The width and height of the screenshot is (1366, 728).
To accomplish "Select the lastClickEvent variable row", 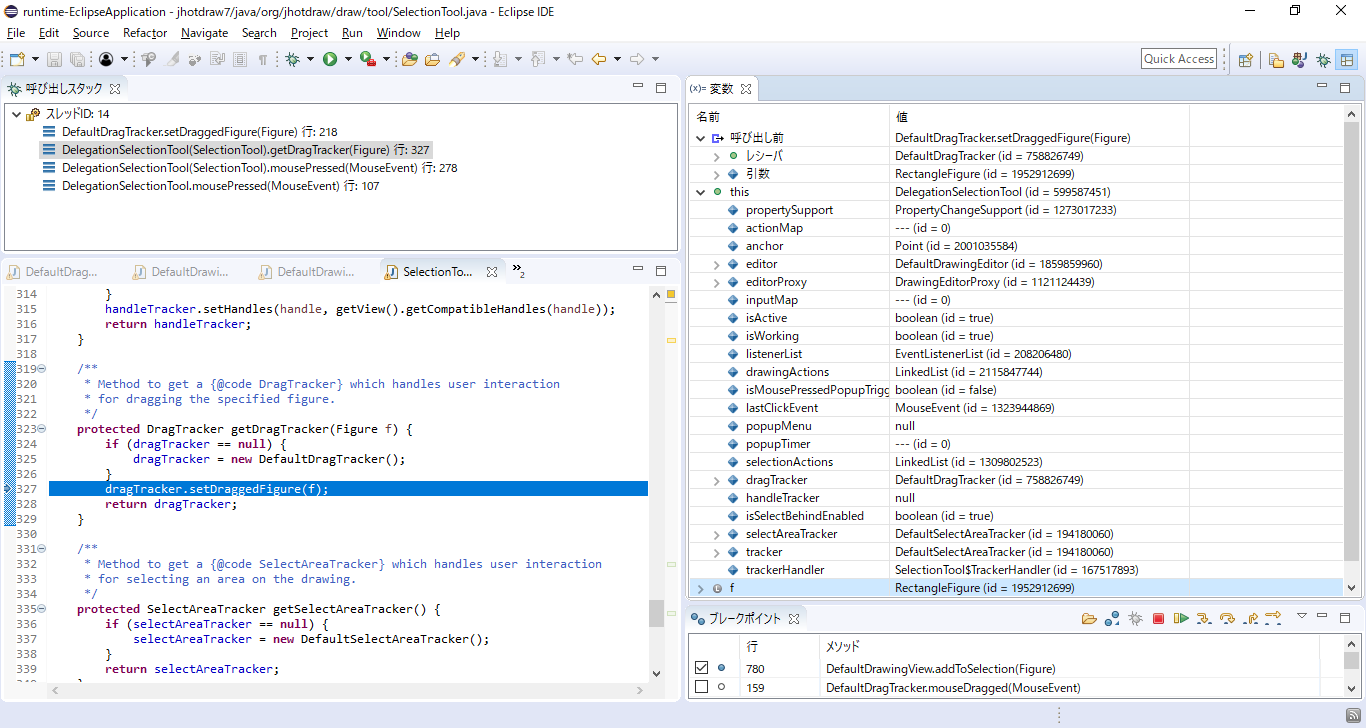I will (1015, 408).
